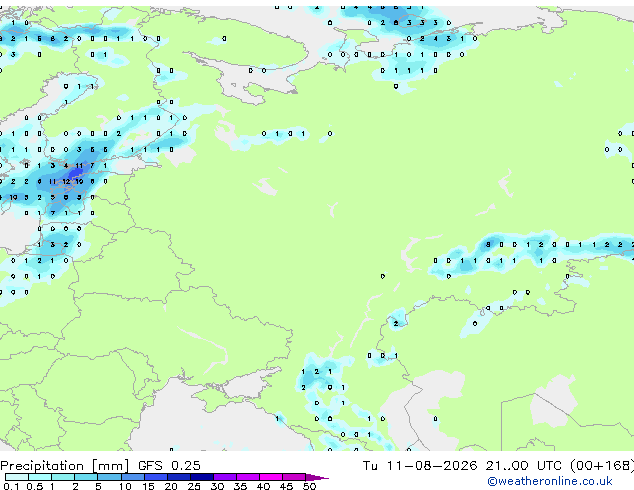Click the '40' legend scale label
Screen dimensions: 634x490
tap(263, 486)
